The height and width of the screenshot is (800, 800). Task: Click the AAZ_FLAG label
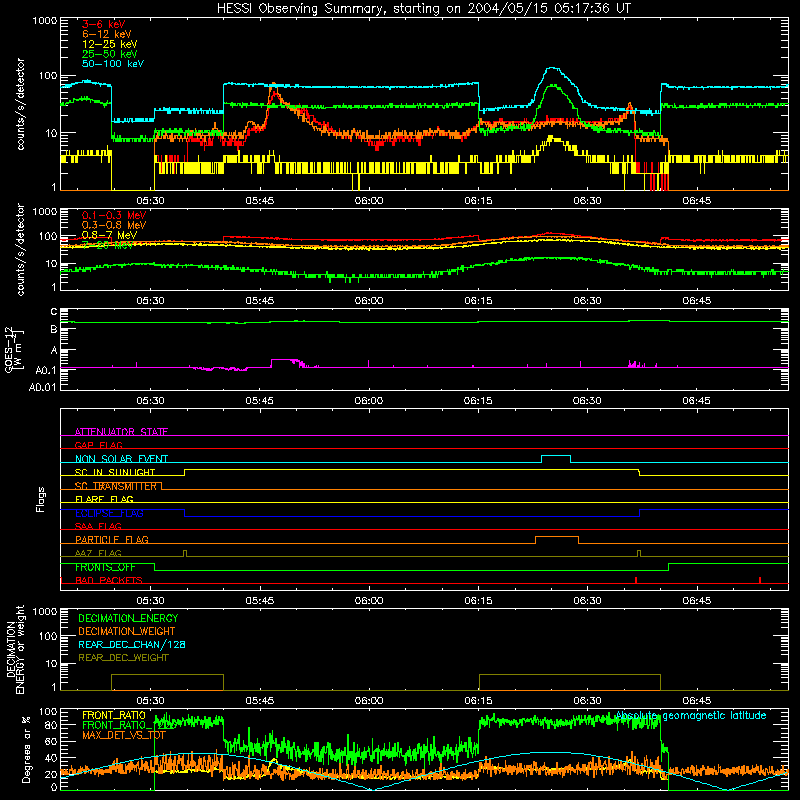(x=98, y=553)
